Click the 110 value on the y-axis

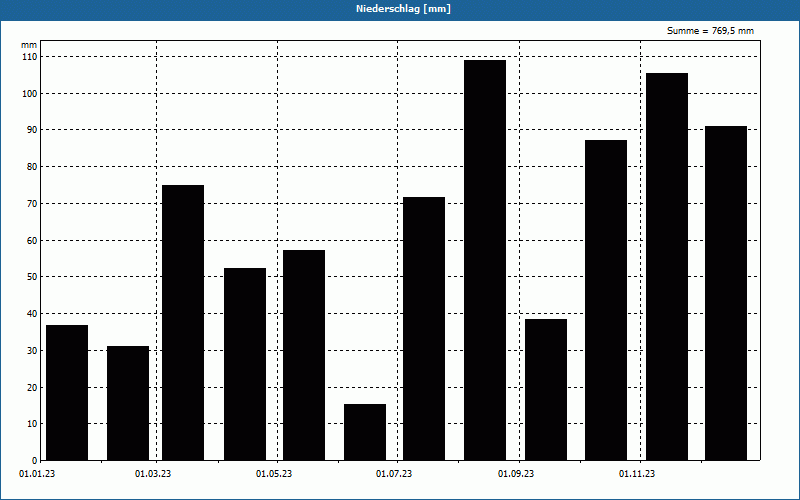click(x=30, y=57)
